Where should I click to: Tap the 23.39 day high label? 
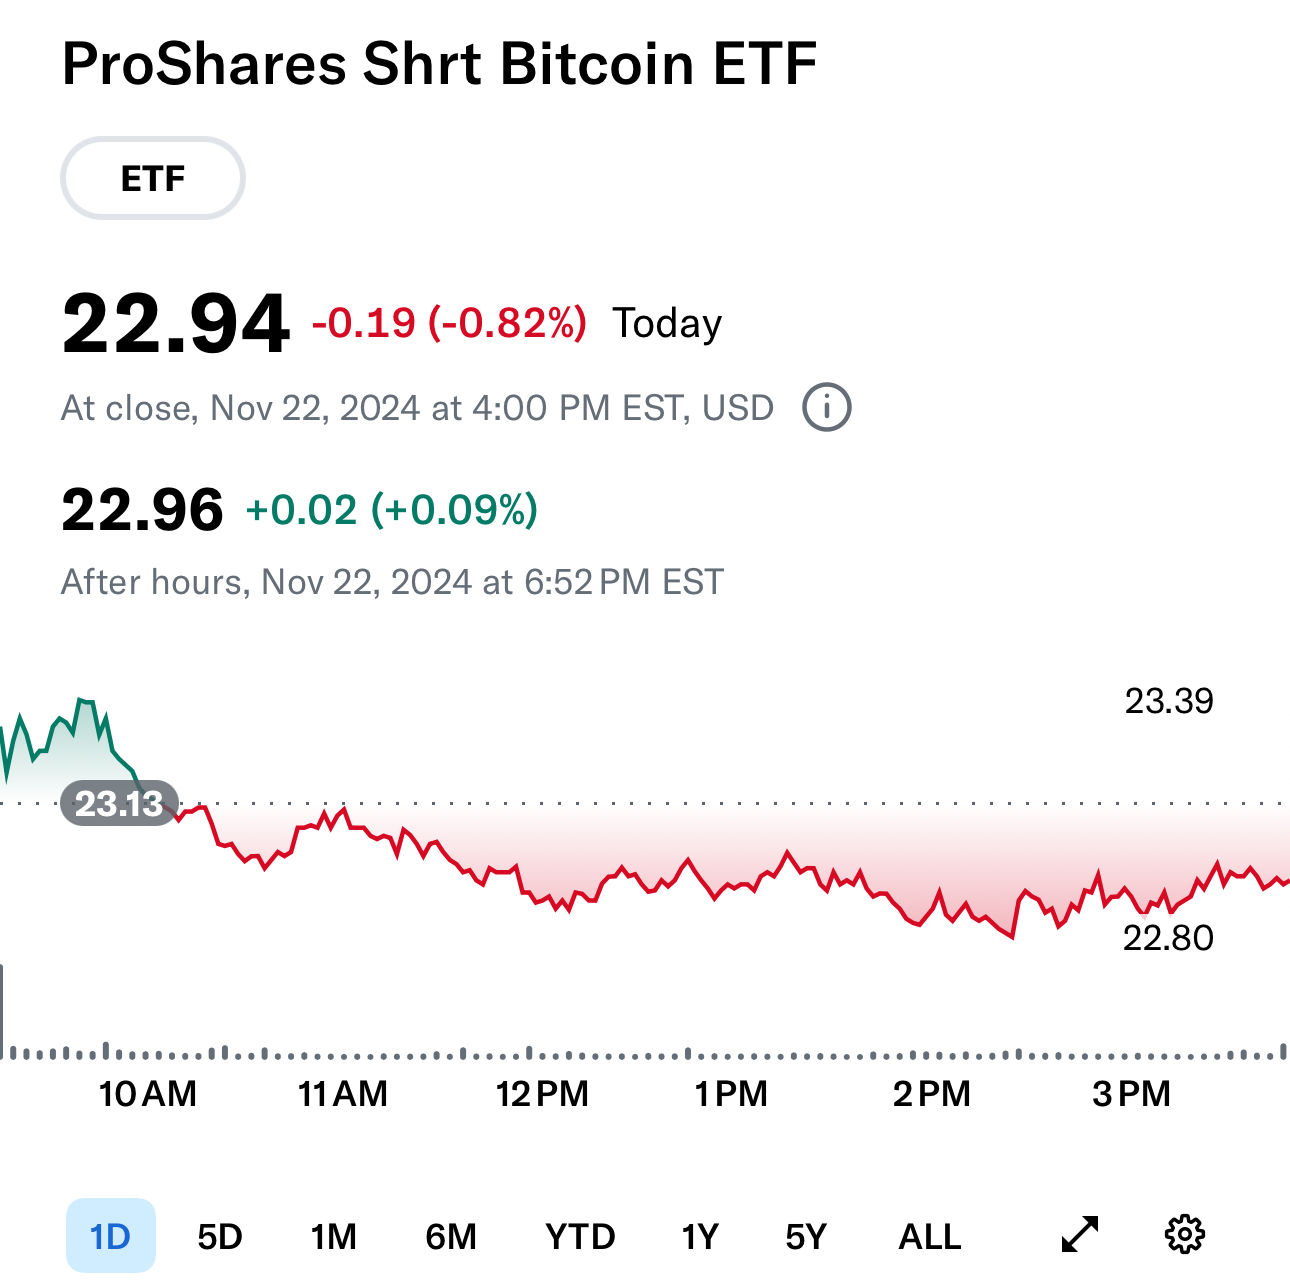[x=1169, y=701]
